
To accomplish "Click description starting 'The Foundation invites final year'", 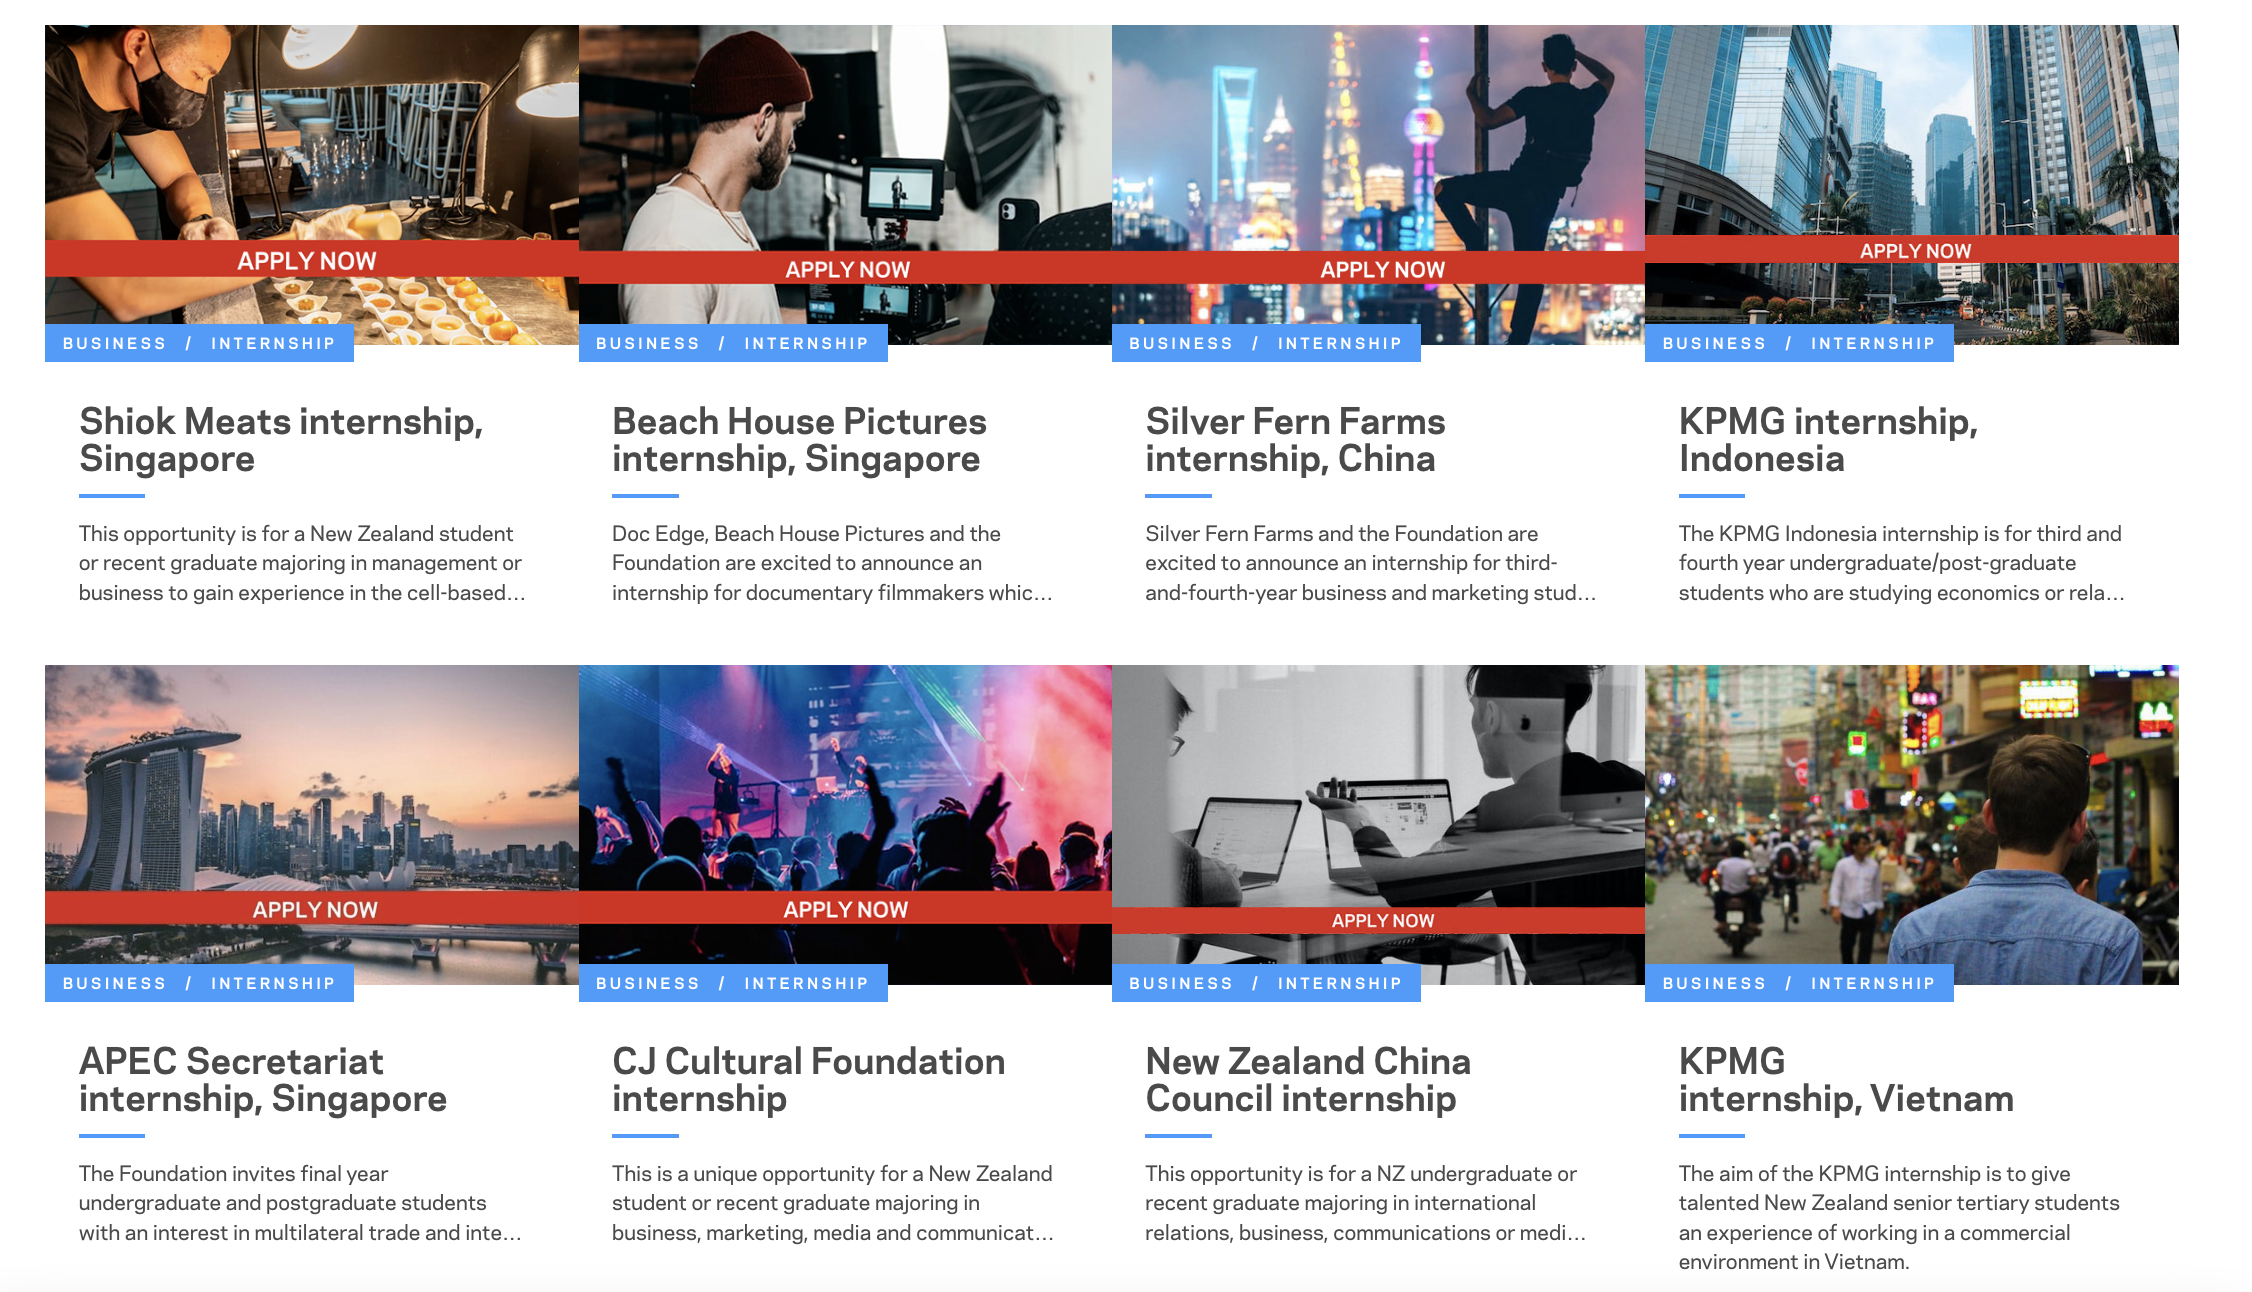I will point(300,1203).
